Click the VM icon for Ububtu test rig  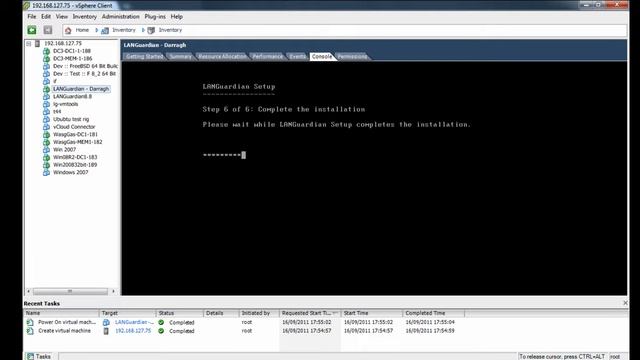click(47, 119)
